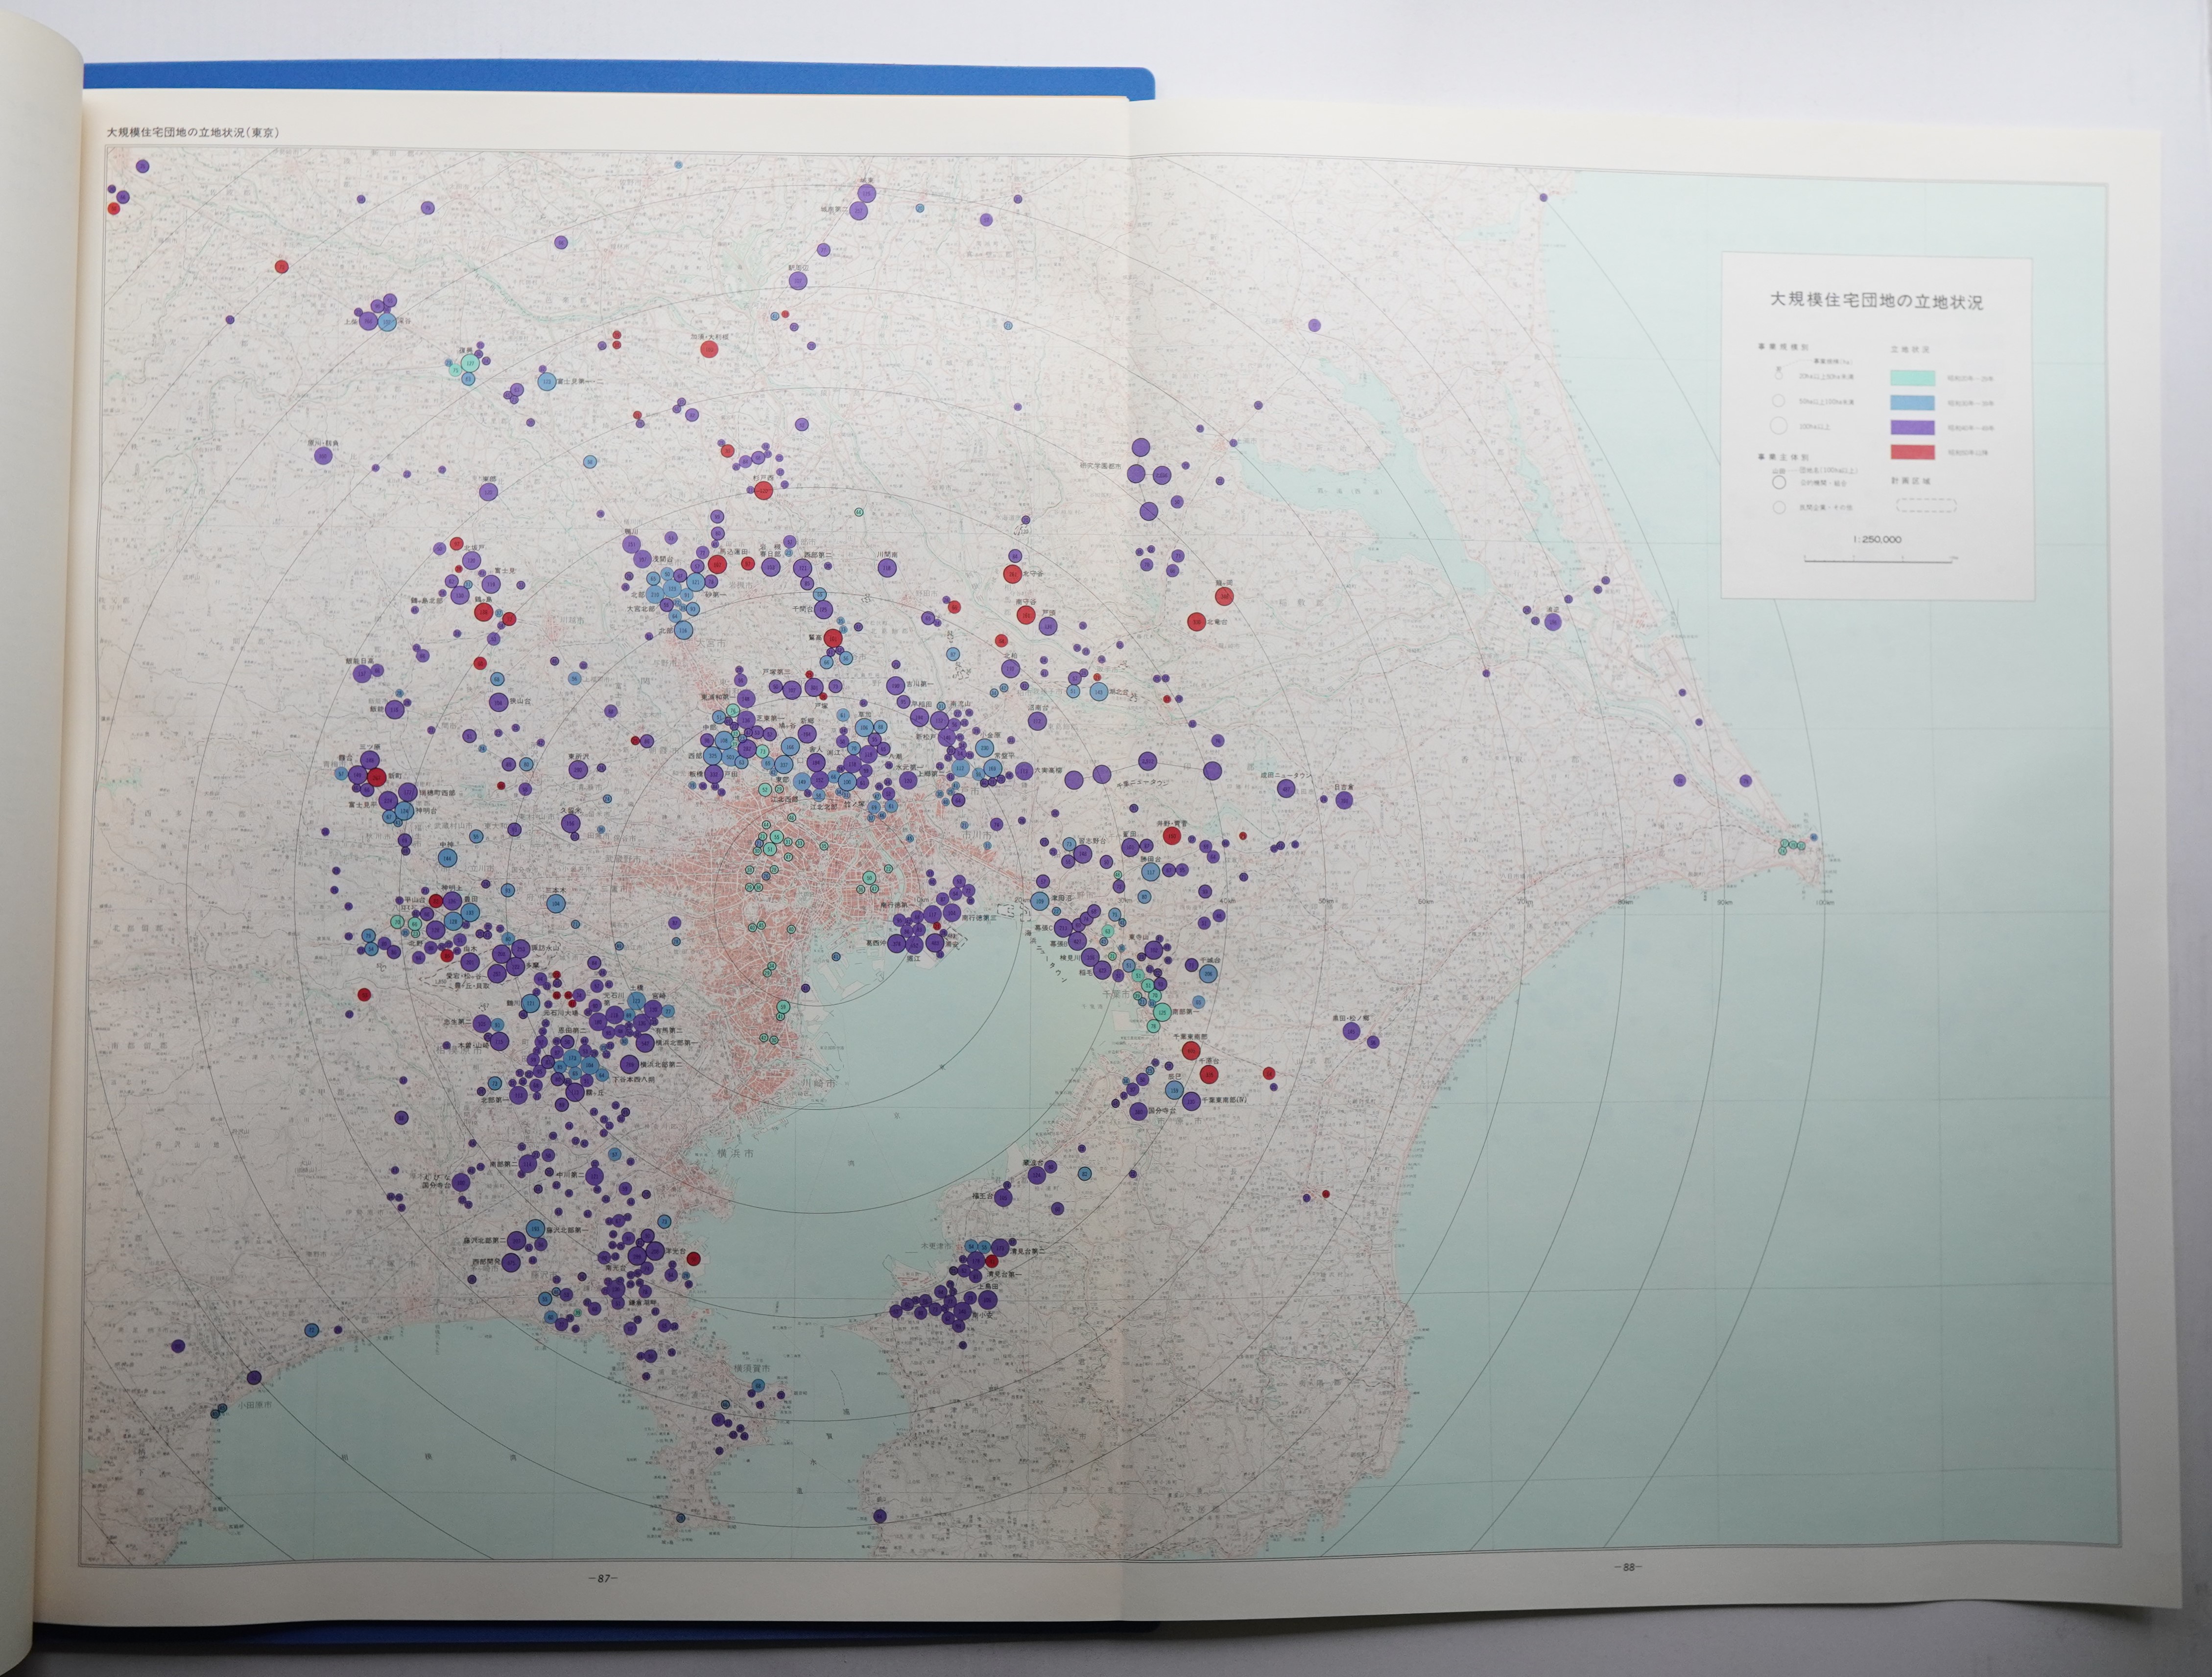Click the legend circle for 50ha以上100ha未満

(x=1779, y=401)
